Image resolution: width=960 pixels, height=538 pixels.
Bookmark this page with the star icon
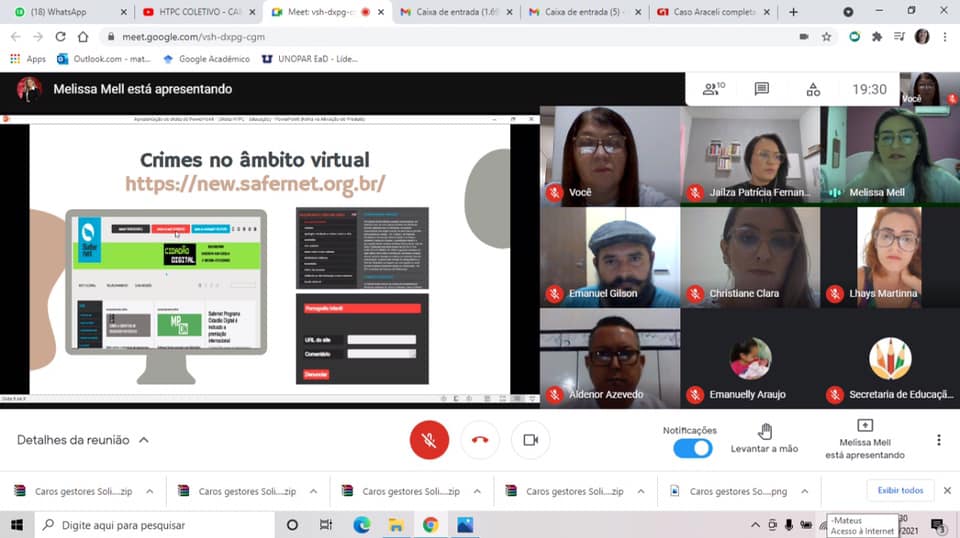[x=827, y=36]
